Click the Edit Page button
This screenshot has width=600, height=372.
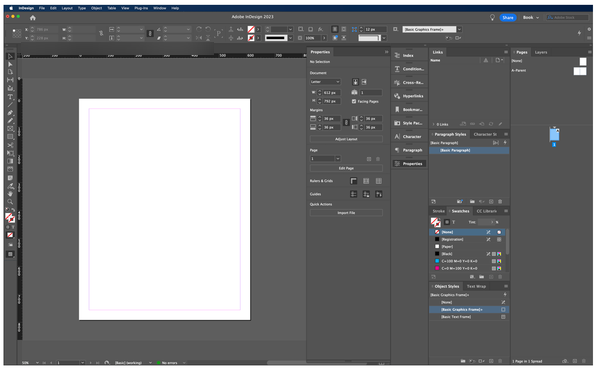coord(346,168)
